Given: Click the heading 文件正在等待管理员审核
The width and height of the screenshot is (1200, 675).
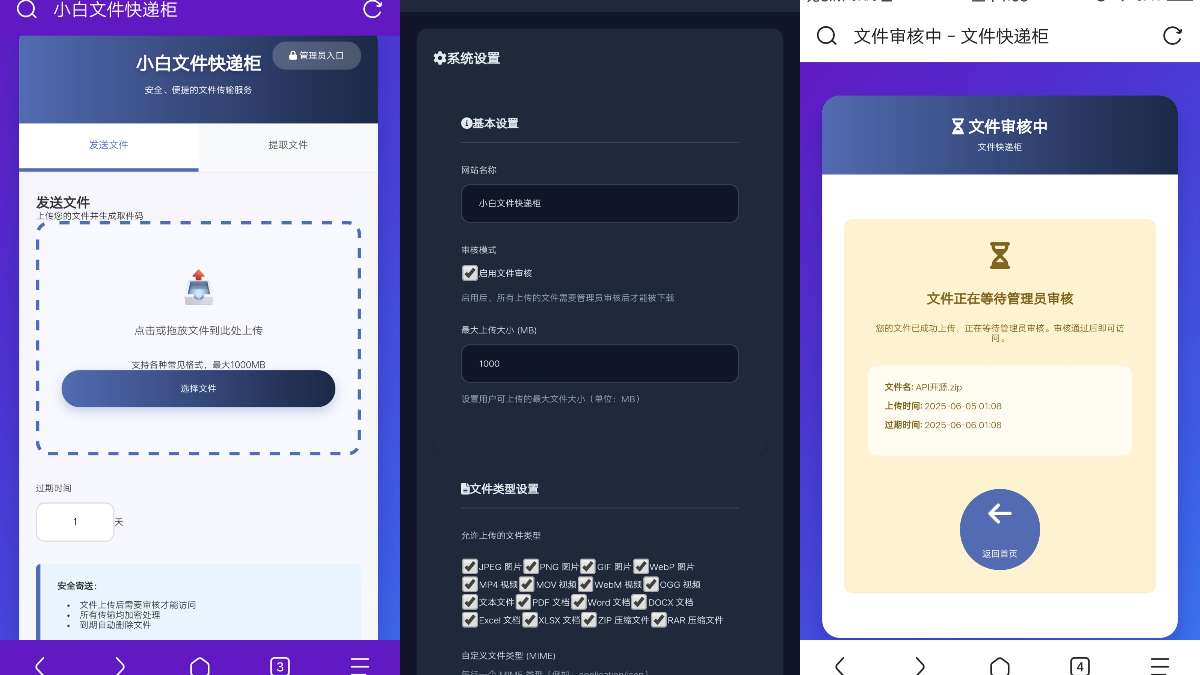Looking at the screenshot, I should point(1000,298).
